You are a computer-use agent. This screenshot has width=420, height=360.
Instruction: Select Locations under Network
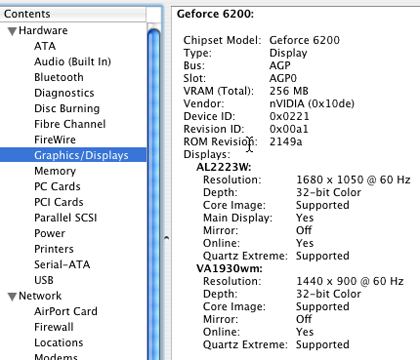pyautogui.click(x=59, y=343)
